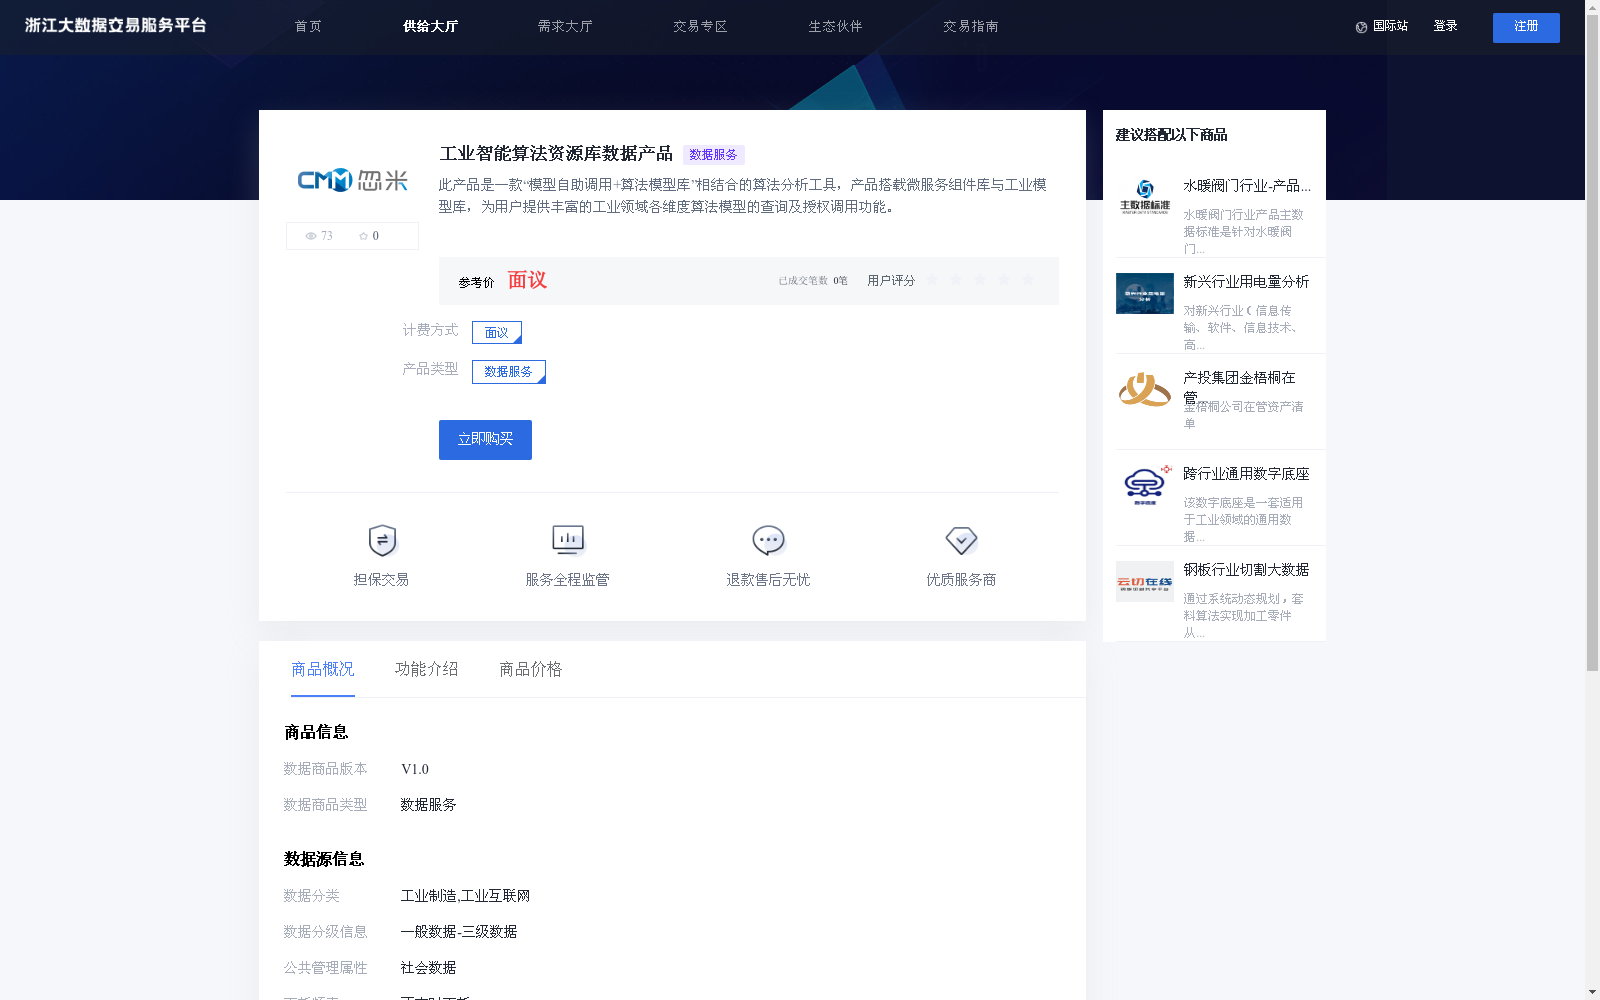
Task: Click the 工业制造,工业互联网 category value
Action: [x=465, y=896]
